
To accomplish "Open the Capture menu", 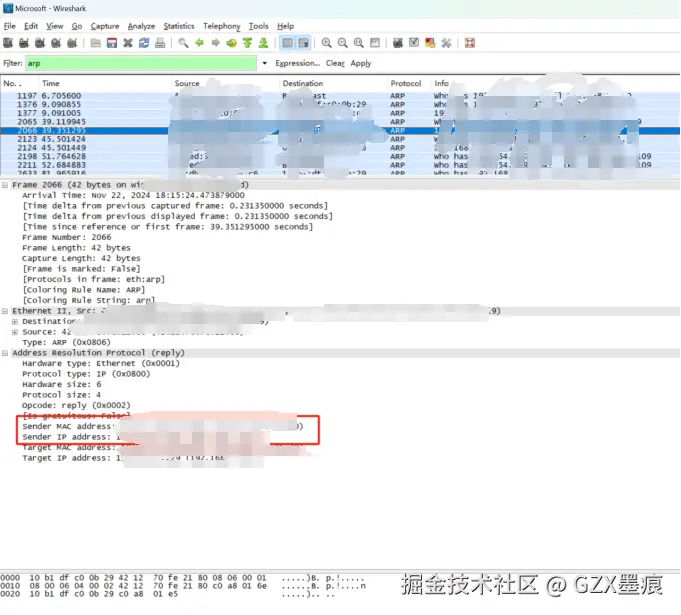I will click(105, 26).
